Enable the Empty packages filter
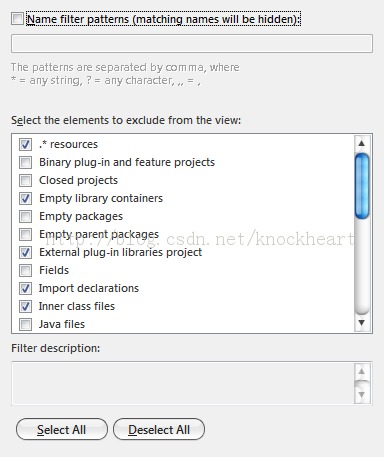Screen dimensions: 384x457 [x=25, y=217]
